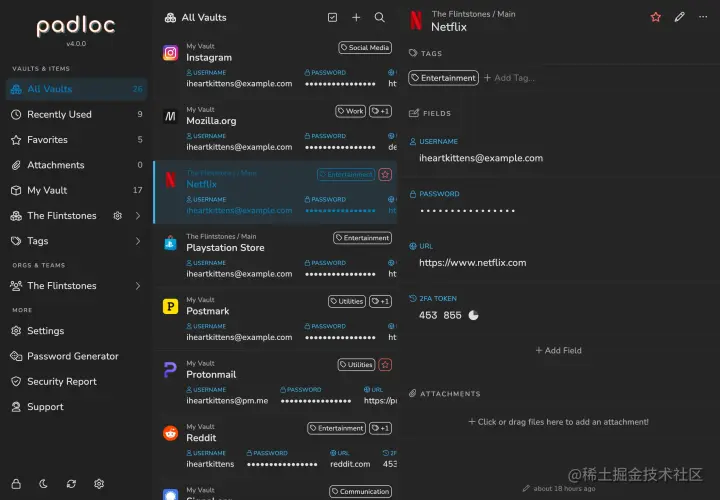Click the Reddit icon in the list
This screenshot has height=500, width=720.
tap(170, 433)
